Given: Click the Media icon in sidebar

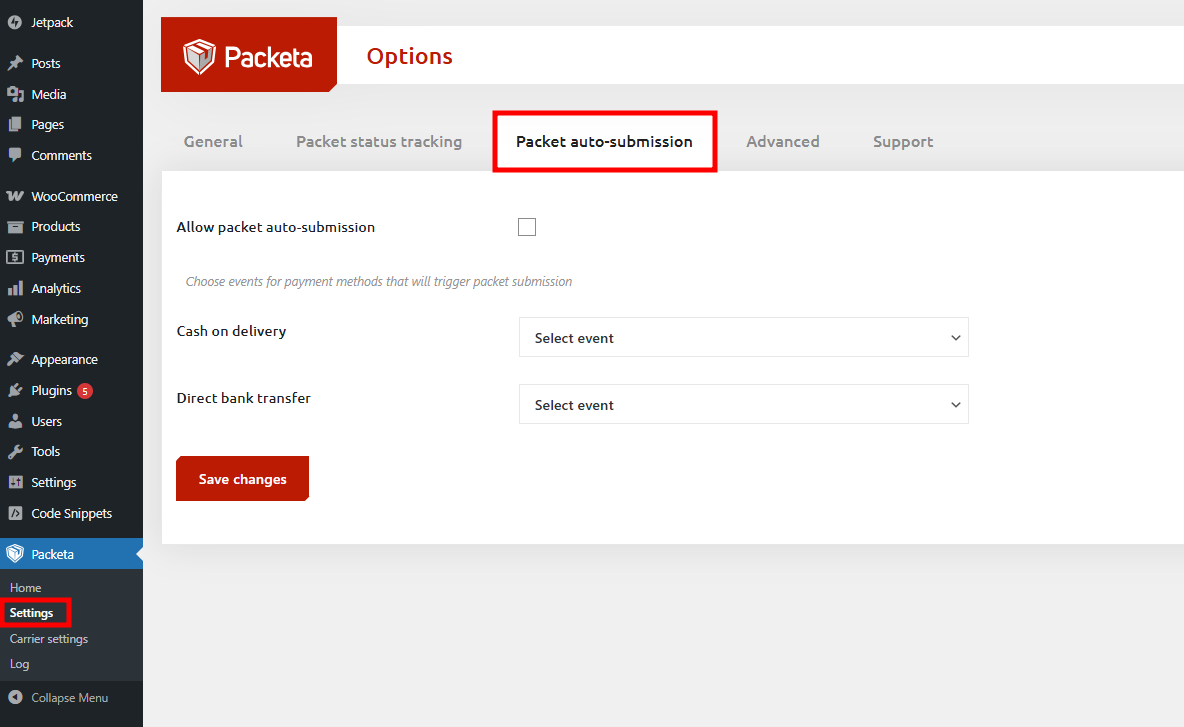Looking at the screenshot, I should (x=15, y=94).
